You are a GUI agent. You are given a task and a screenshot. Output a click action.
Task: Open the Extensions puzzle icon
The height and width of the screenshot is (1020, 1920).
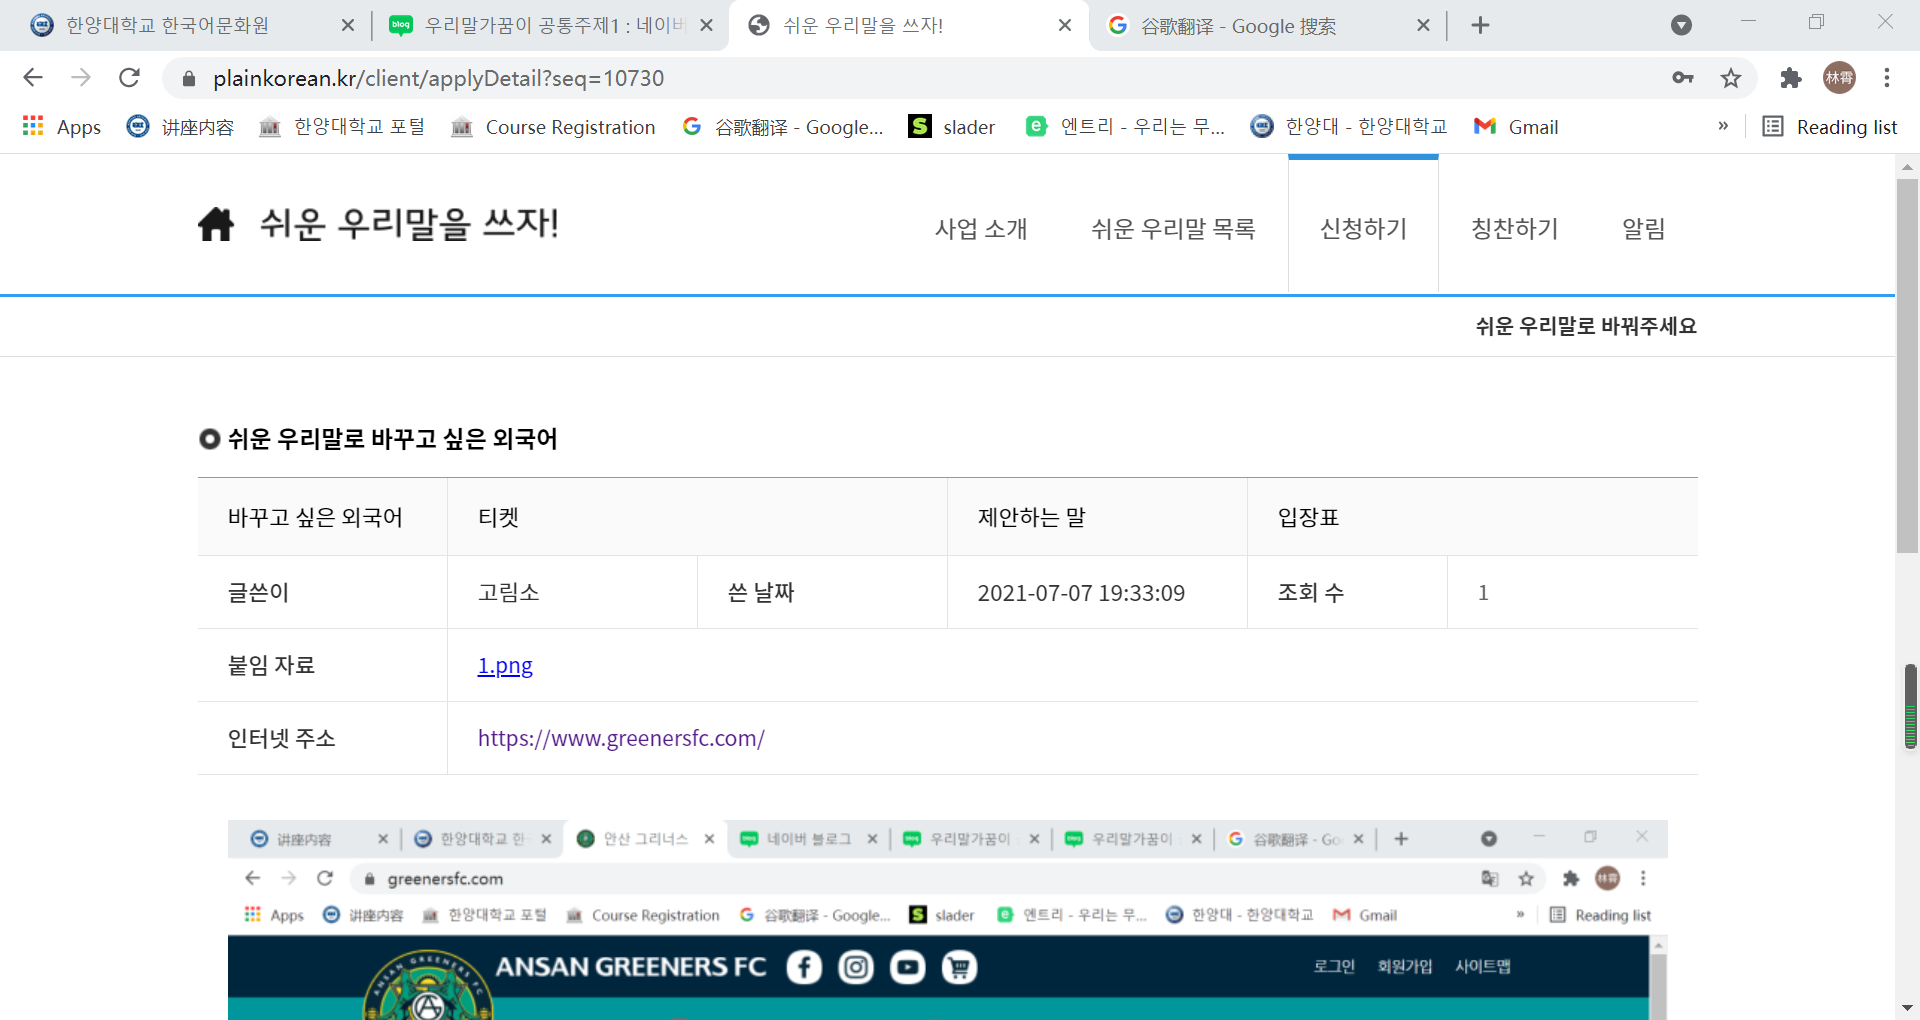1790,78
